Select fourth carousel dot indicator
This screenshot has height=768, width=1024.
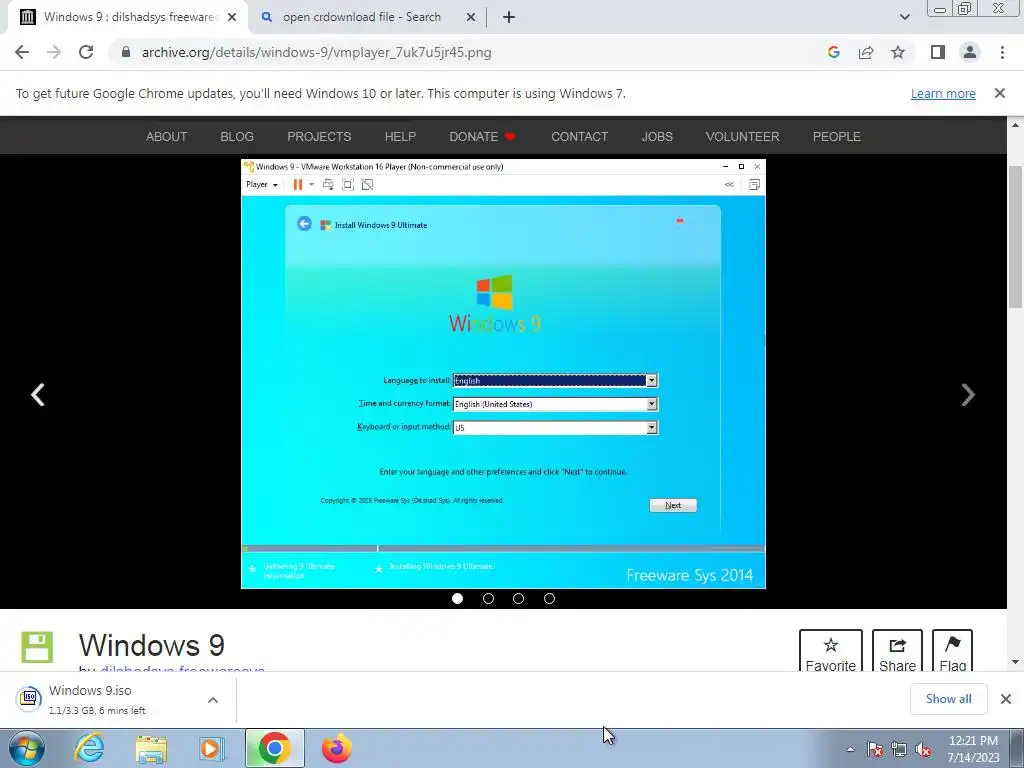pyautogui.click(x=549, y=598)
